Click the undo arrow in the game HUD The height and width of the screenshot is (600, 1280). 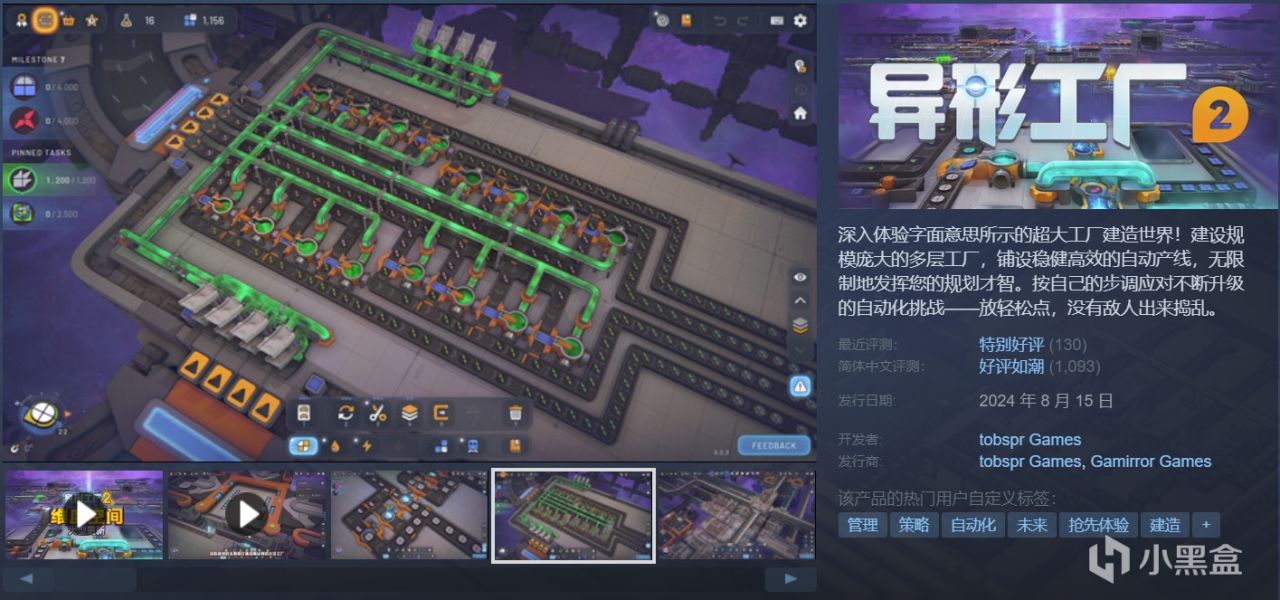pos(719,20)
